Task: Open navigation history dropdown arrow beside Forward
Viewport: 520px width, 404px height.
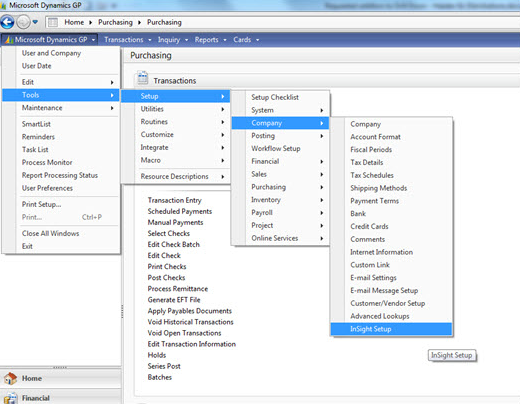Action: (35, 22)
